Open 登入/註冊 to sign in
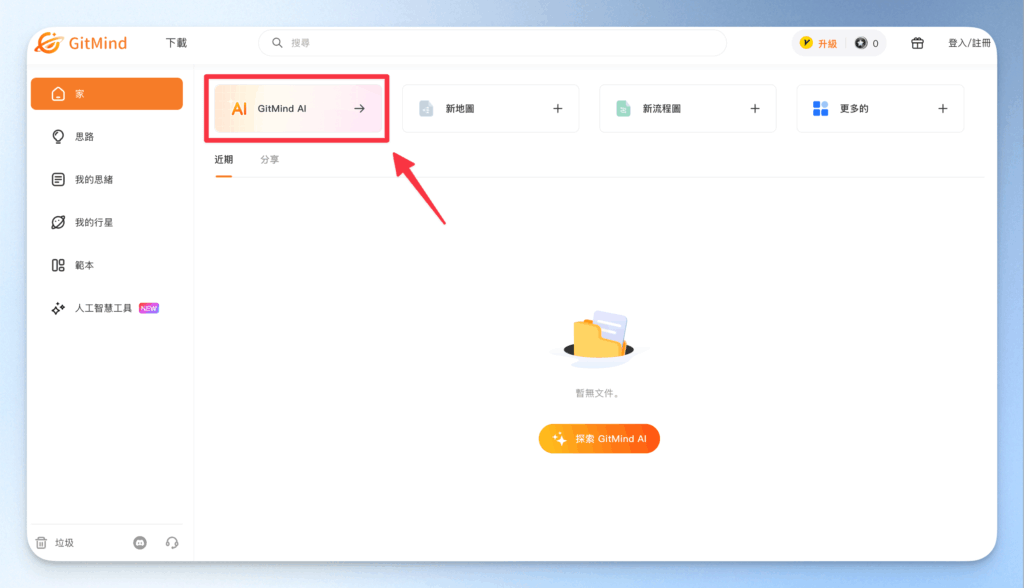 971,42
